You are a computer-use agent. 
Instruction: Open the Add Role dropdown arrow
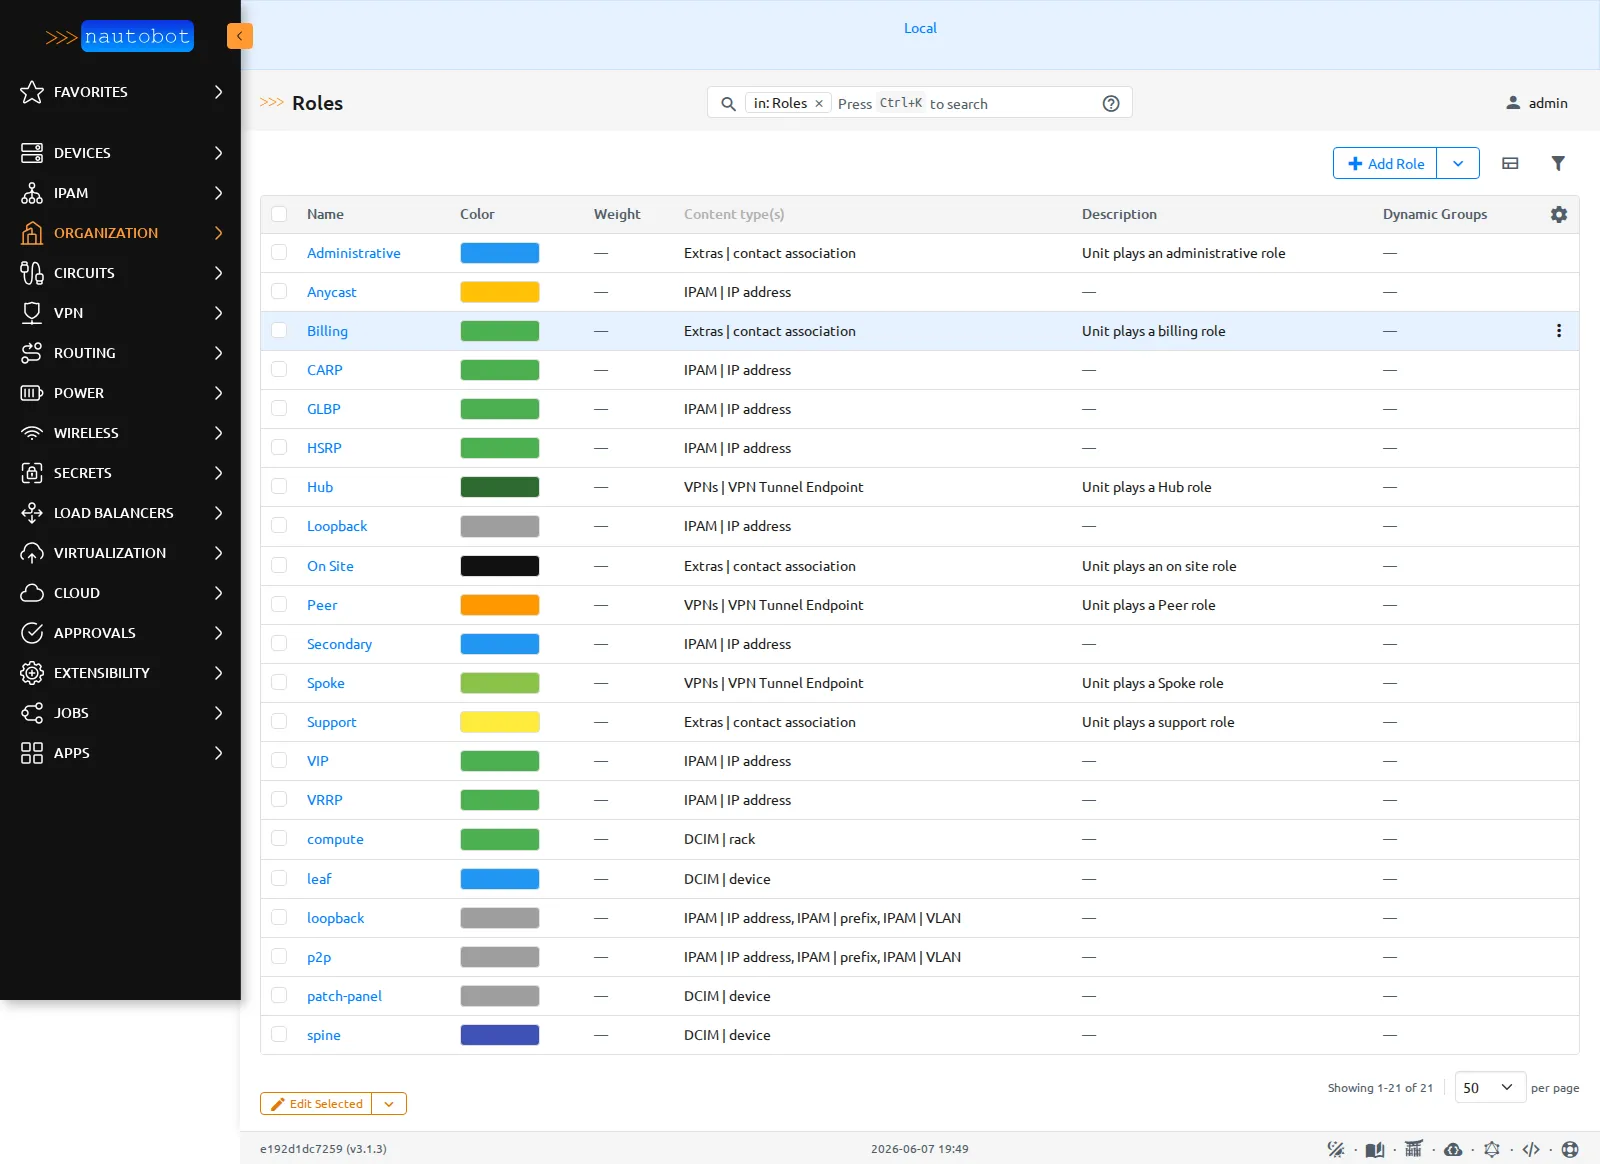pyautogui.click(x=1458, y=163)
